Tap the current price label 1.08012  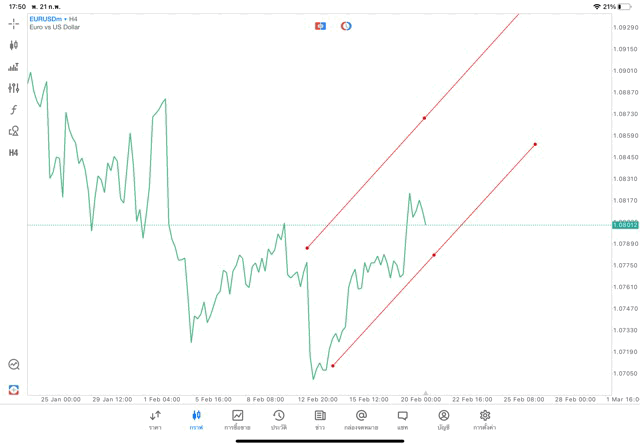tap(626, 225)
